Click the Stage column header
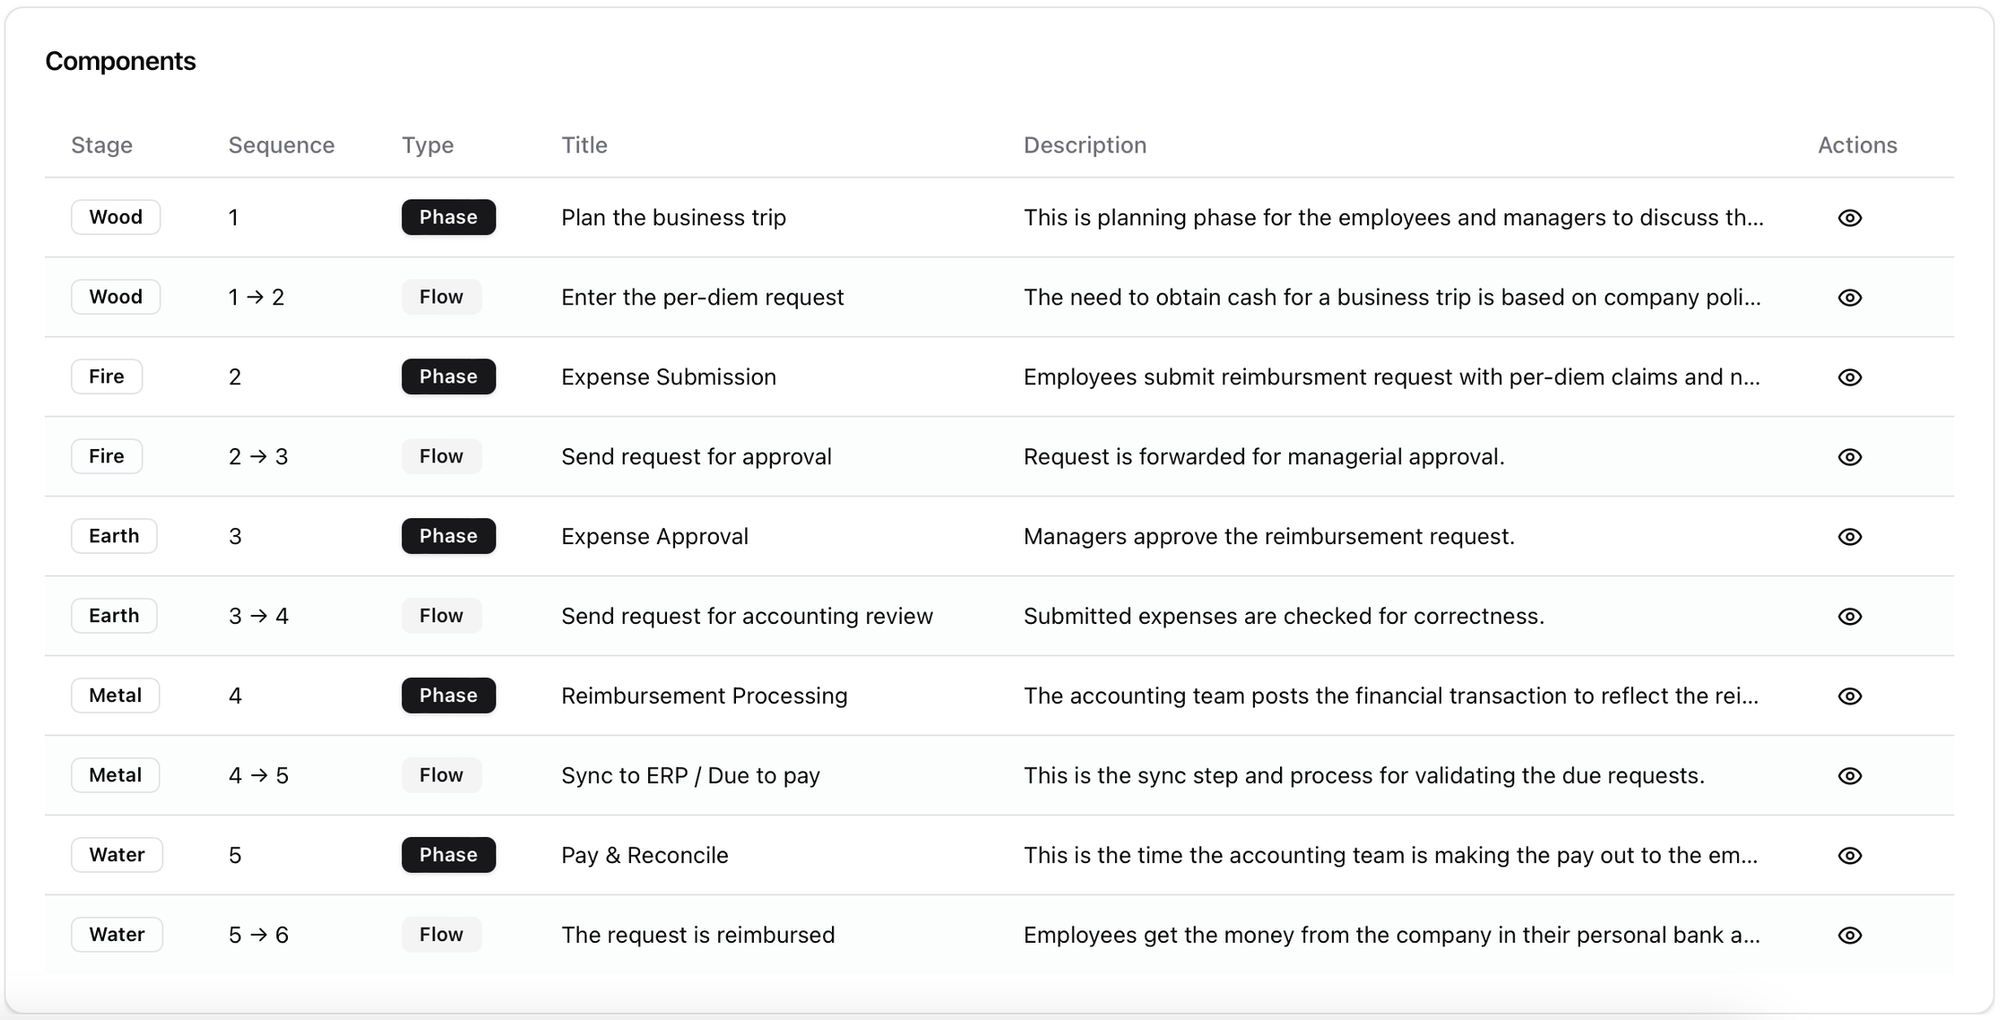This screenshot has height=1020, width=2000. click(102, 145)
